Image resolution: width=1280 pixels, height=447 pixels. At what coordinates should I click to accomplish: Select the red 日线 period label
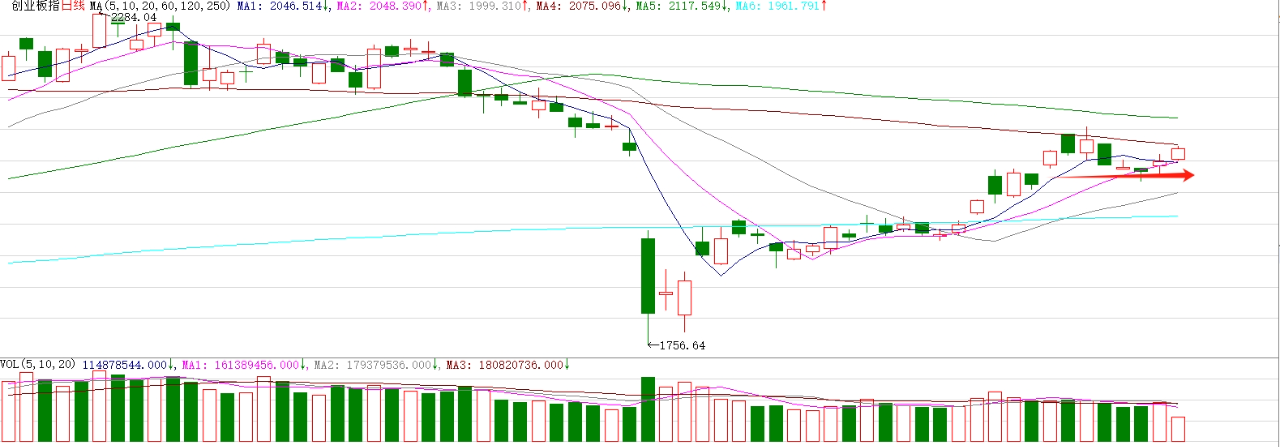tap(72, 6)
